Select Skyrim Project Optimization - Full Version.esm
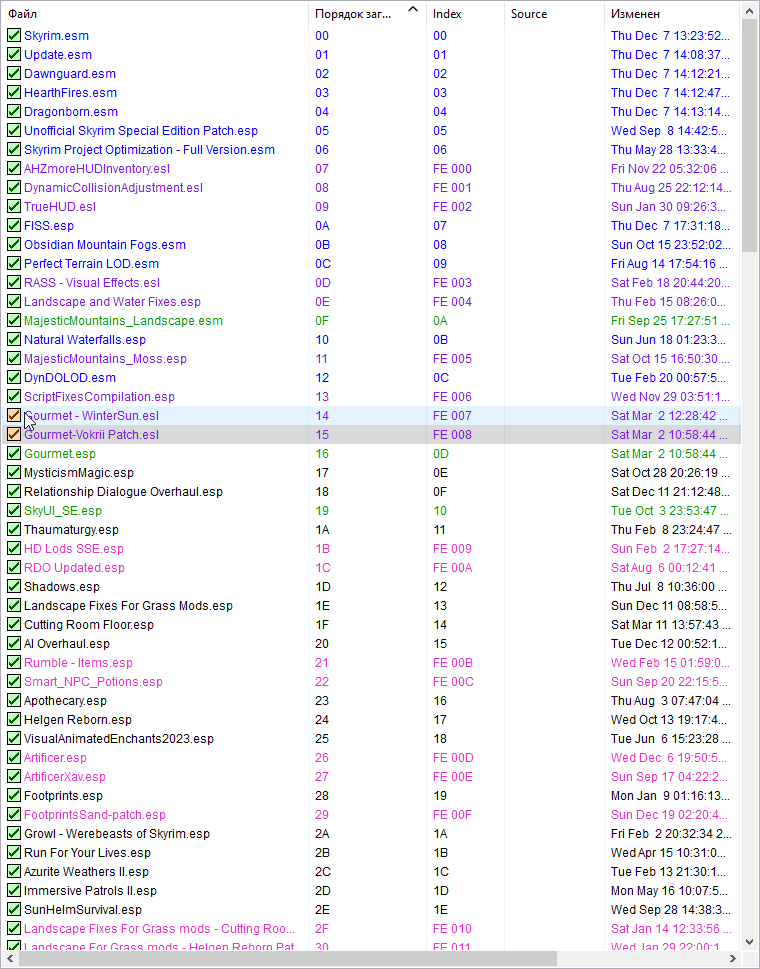 coord(150,150)
